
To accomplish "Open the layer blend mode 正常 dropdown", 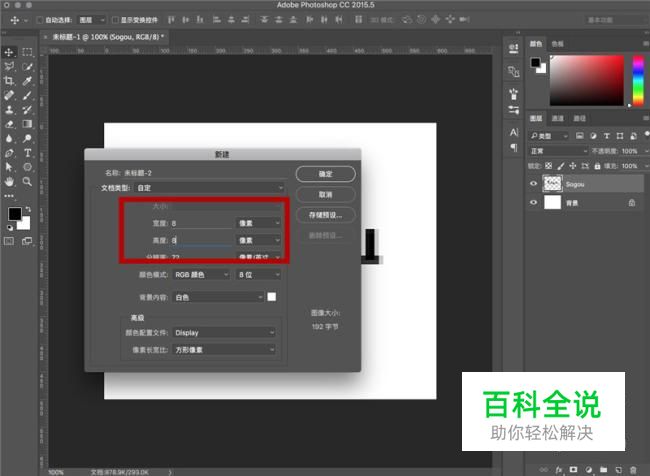I will [558, 151].
